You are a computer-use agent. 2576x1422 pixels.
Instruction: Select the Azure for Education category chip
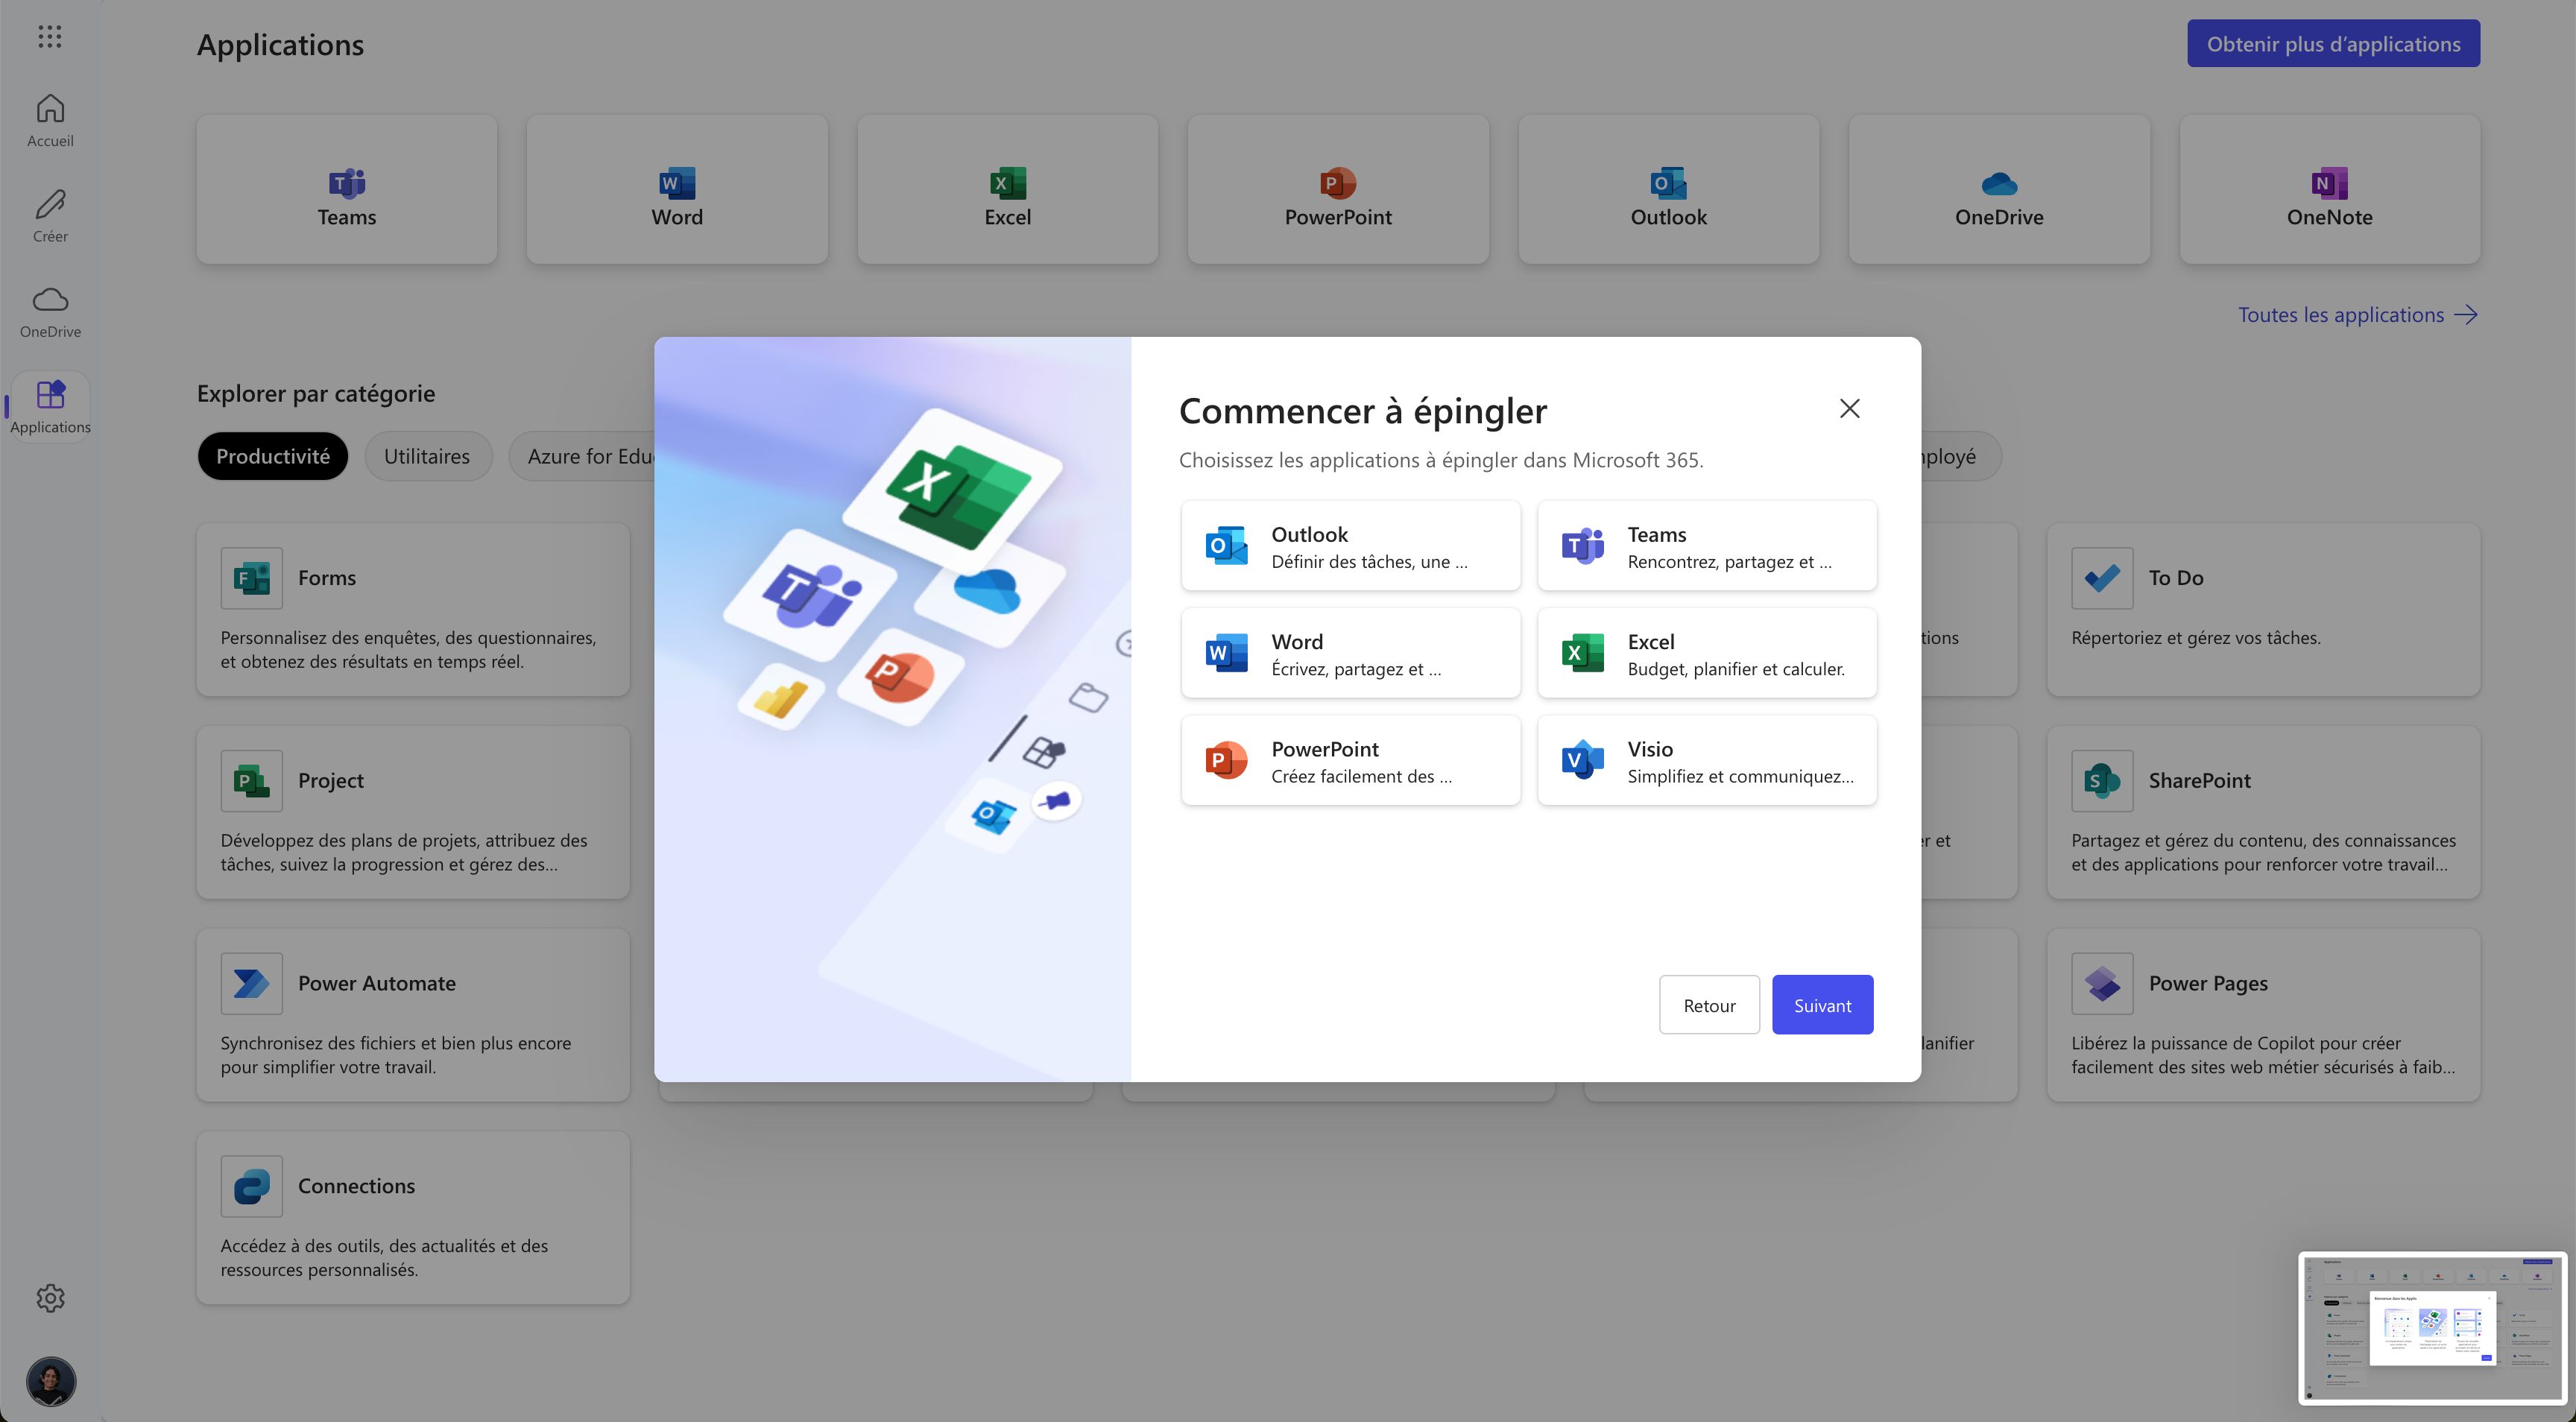(x=583, y=456)
